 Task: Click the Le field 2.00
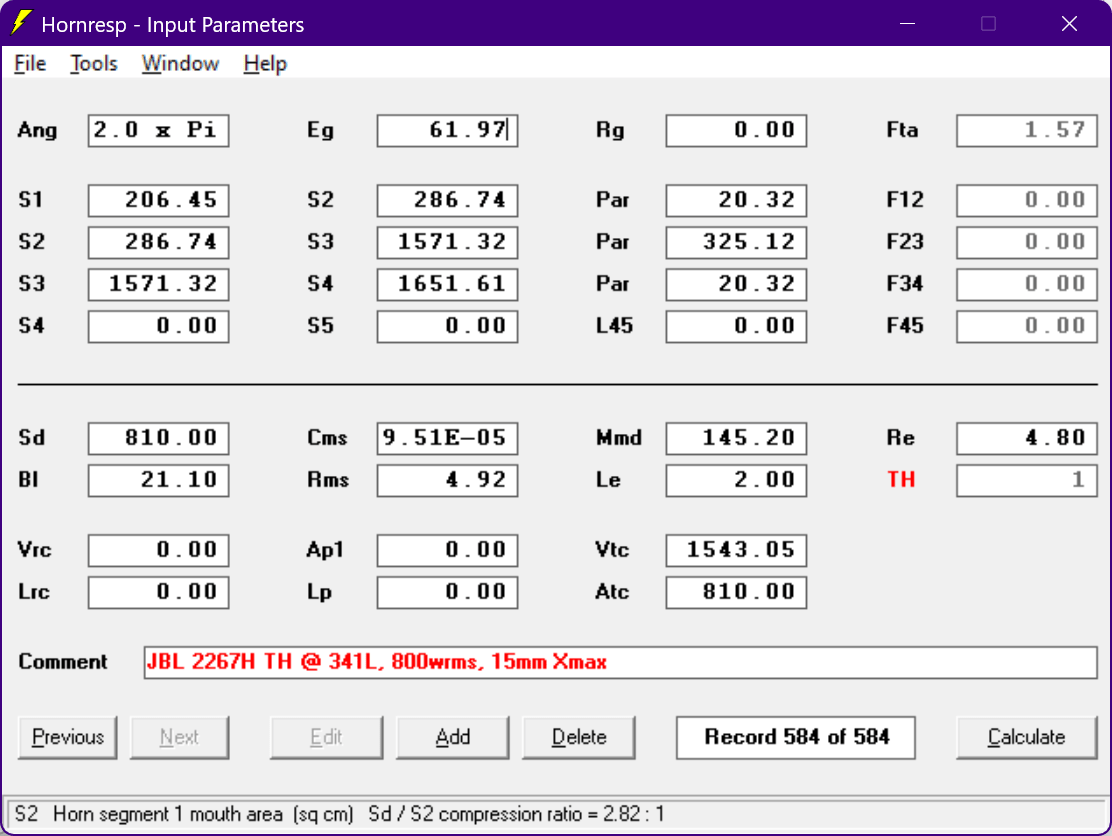(x=736, y=480)
